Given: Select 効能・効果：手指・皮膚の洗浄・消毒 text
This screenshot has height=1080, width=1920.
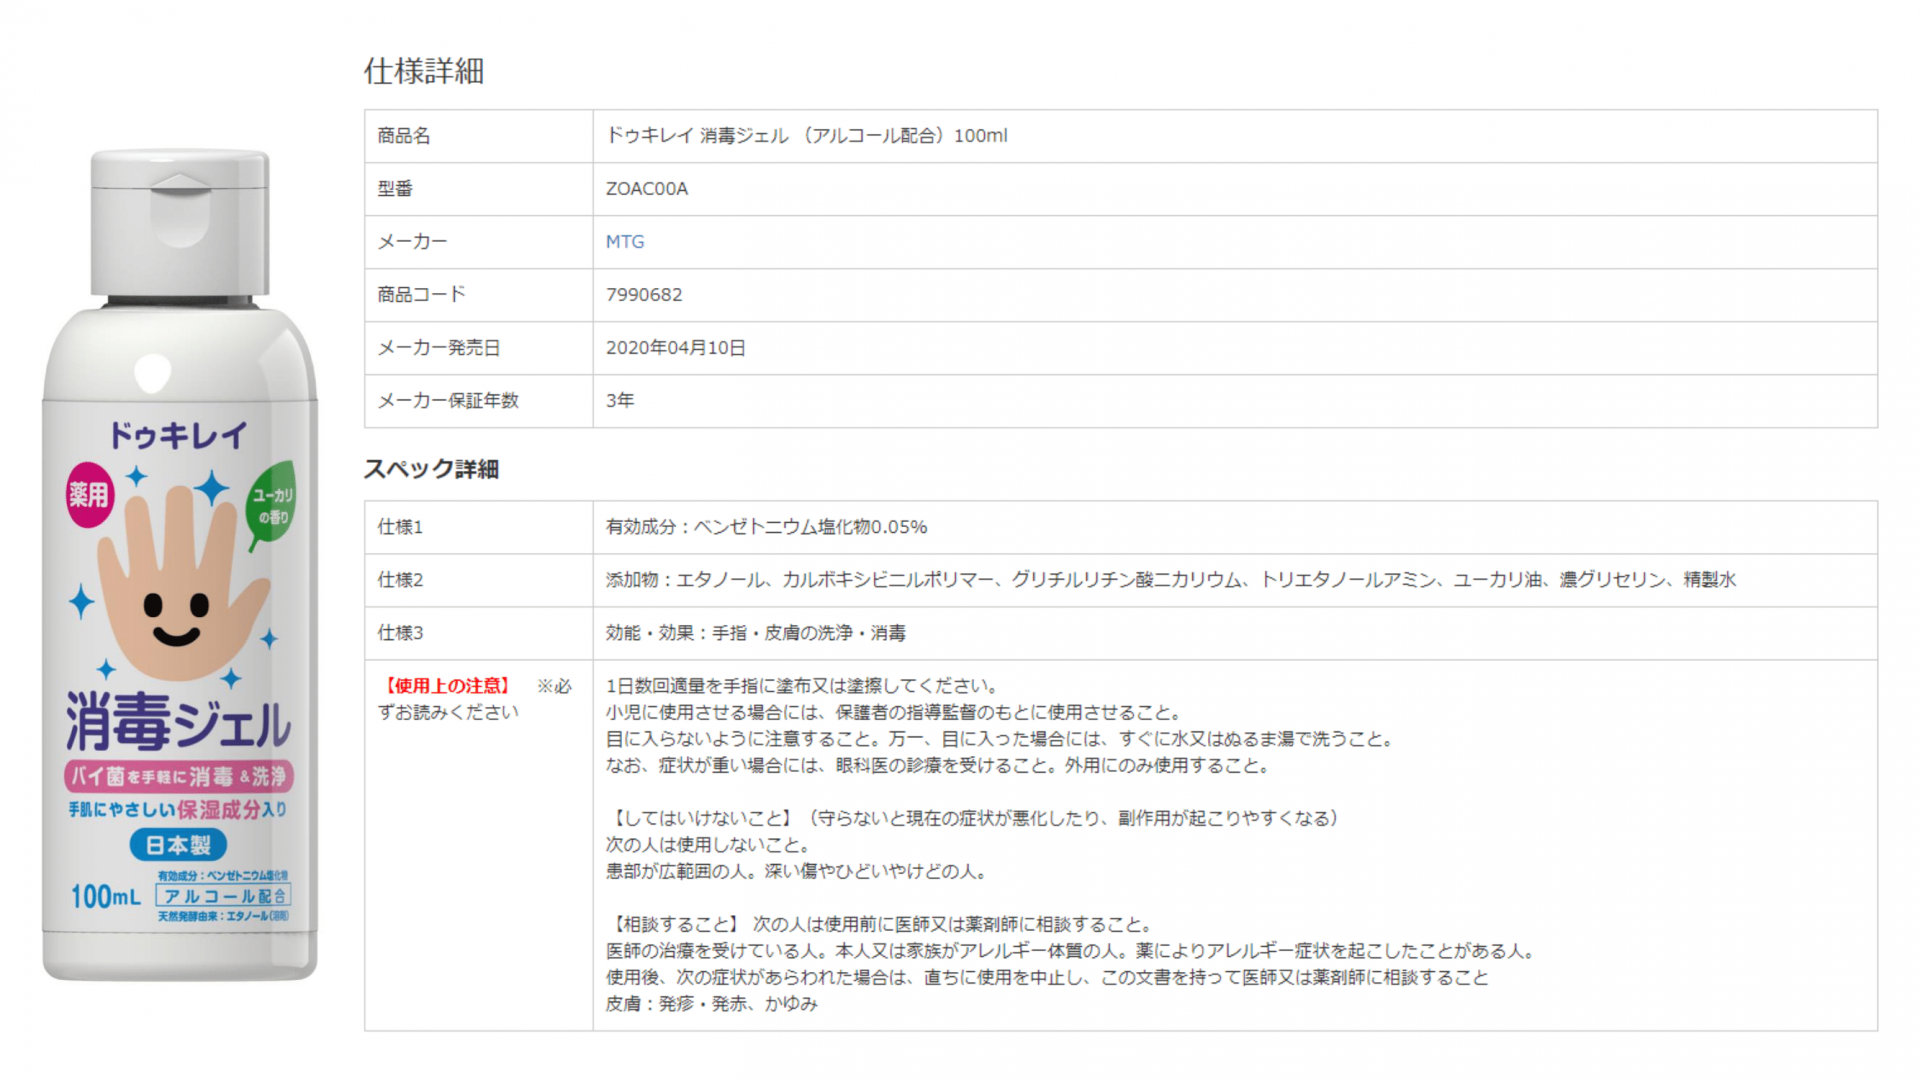Looking at the screenshot, I should coord(756,633).
